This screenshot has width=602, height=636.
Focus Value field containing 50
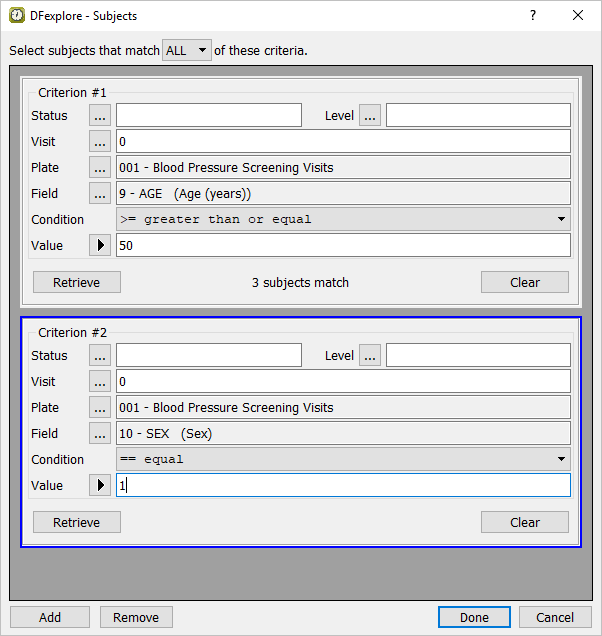[343, 246]
